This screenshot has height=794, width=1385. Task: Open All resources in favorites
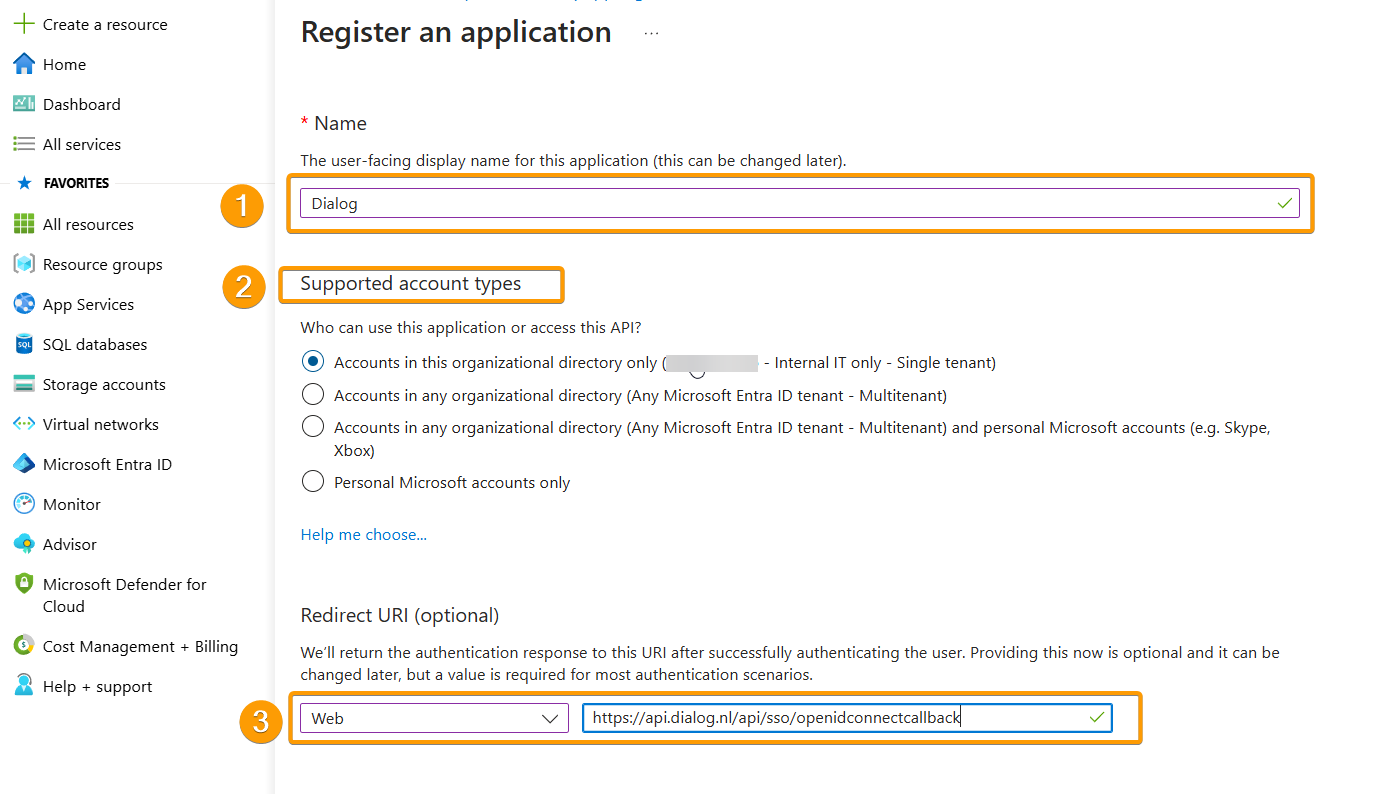pyautogui.click(x=88, y=224)
